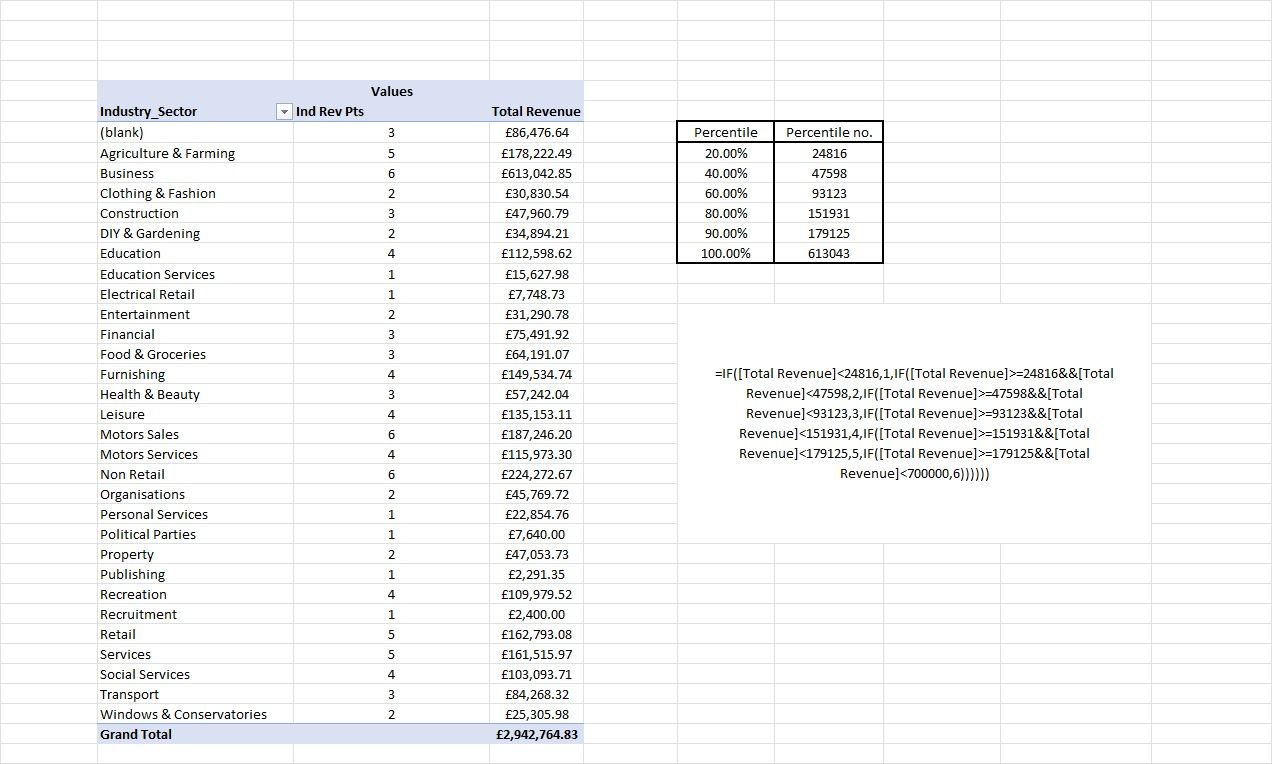Select the Total Revenue column header
Viewport: 1272px width, 764px height.
[x=536, y=112]
